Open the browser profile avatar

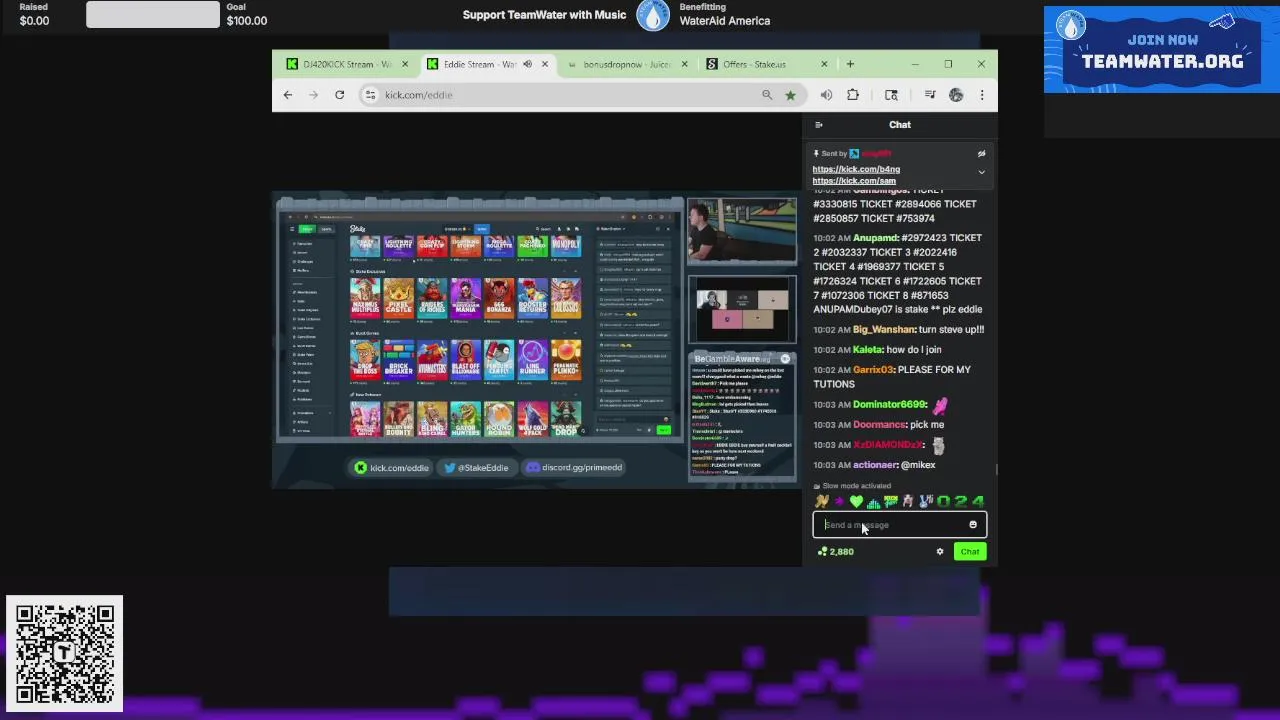pos(956,95)
